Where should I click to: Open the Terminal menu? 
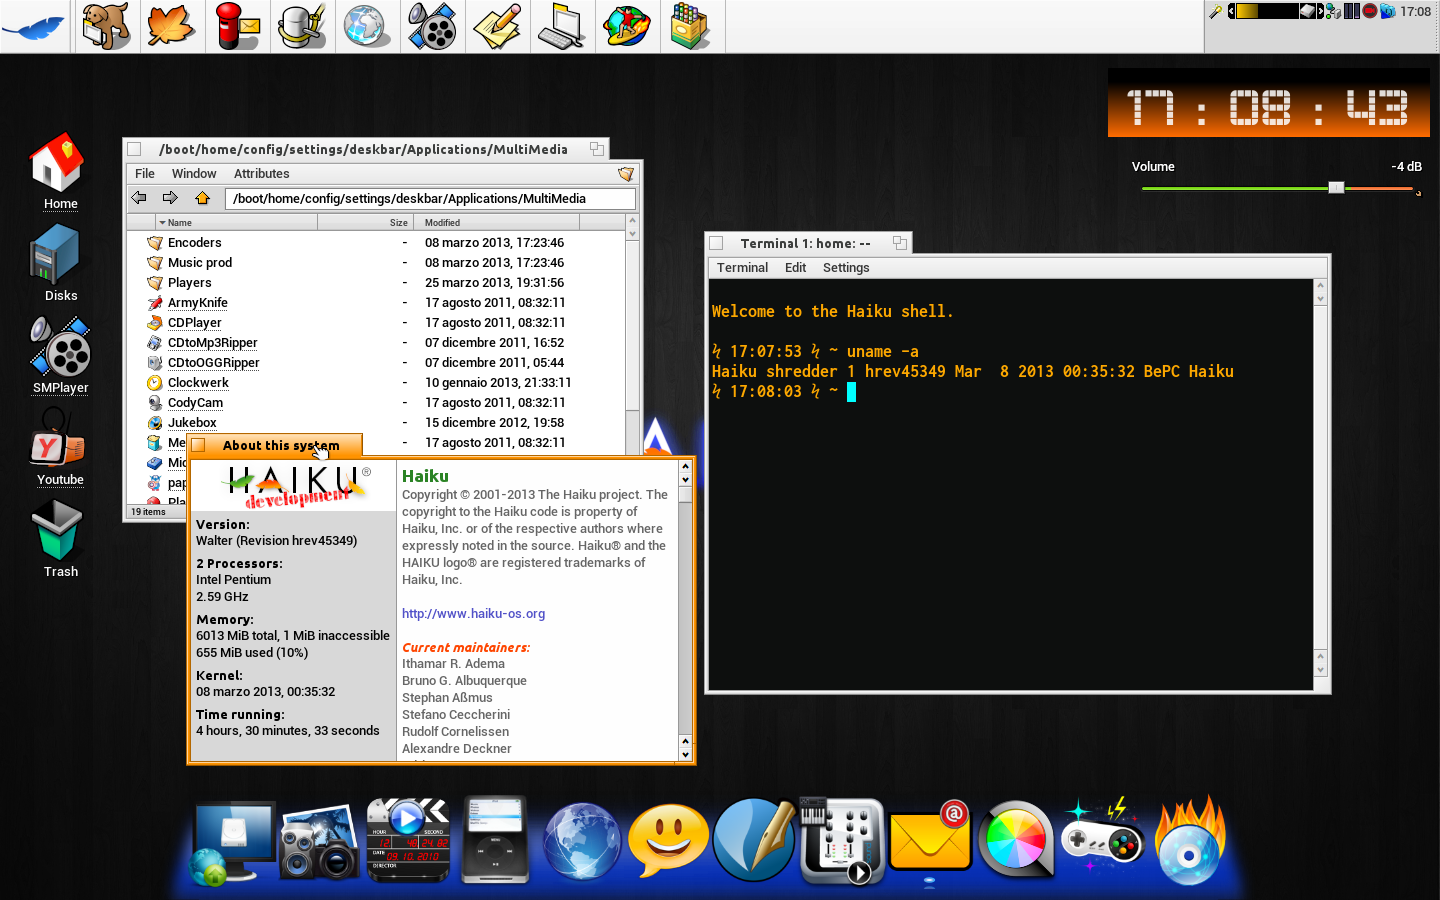click(742, 268)
